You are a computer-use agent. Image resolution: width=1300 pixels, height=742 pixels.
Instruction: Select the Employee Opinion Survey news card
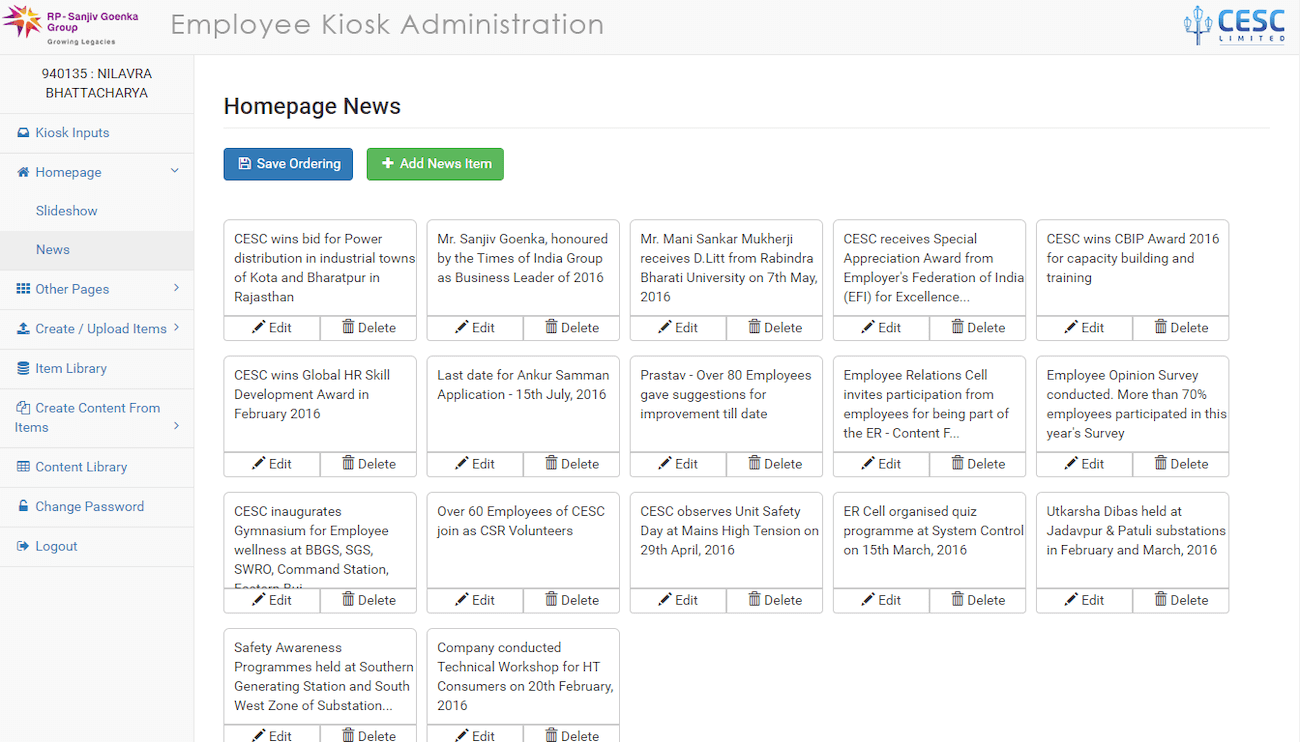coord(1132,404)
